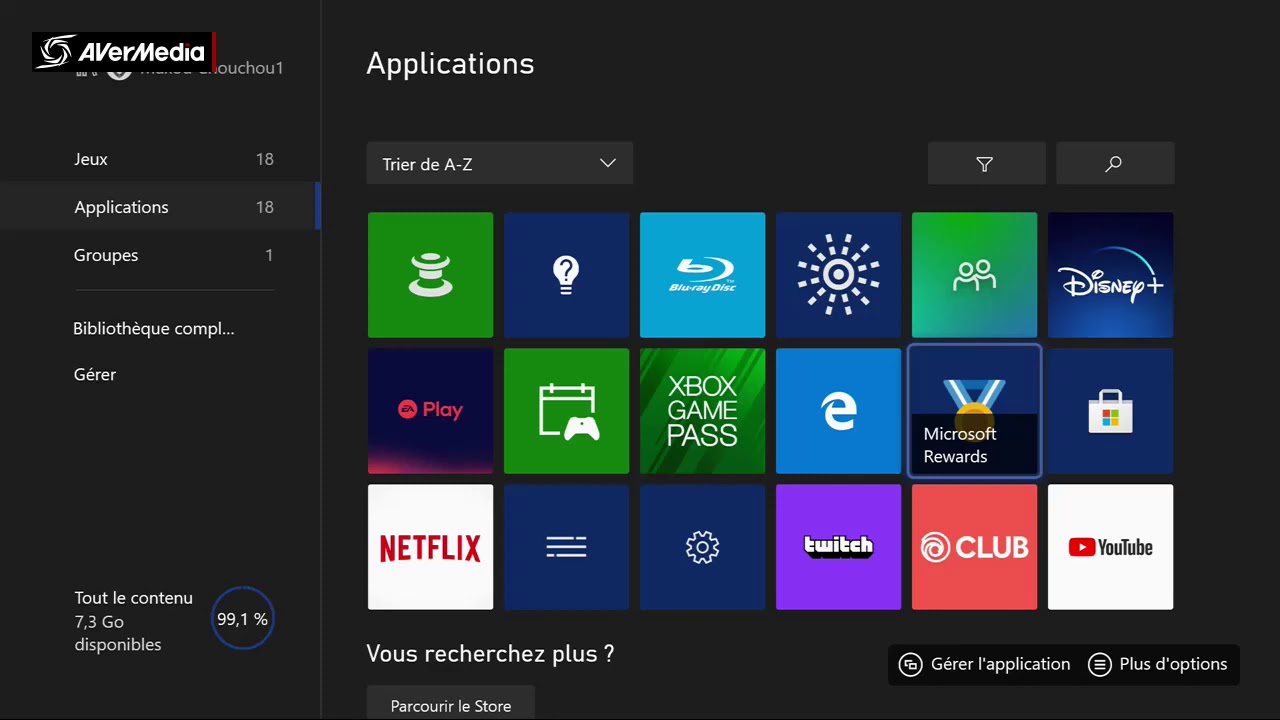Select the Jeux tab in sidebar
1280x720 pixels.
[x=160, y=159]
